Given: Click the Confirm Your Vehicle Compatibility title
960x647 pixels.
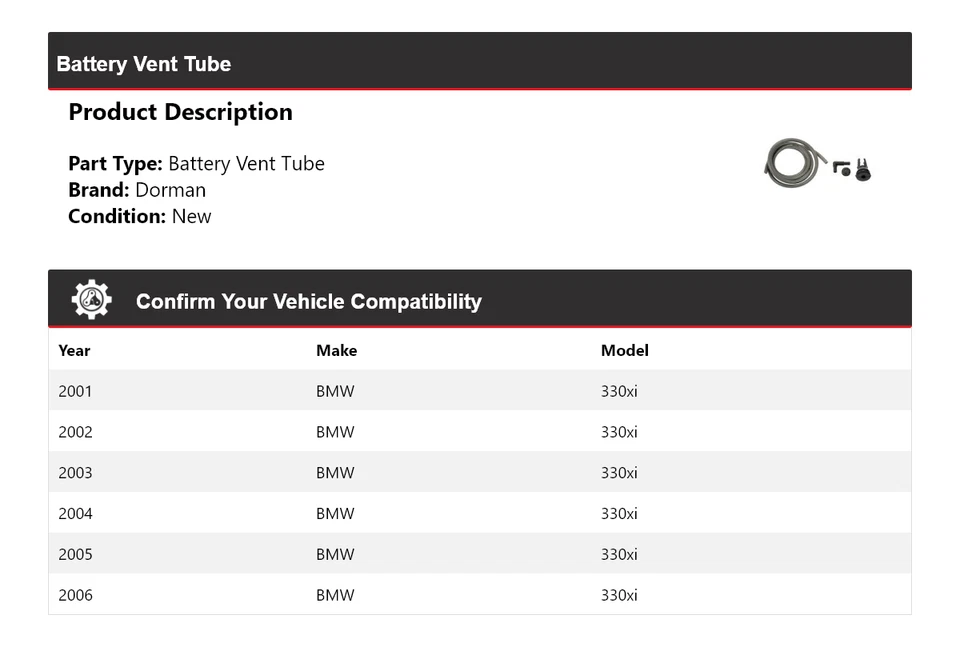Looking at the screenshot, I should (308, 301).
